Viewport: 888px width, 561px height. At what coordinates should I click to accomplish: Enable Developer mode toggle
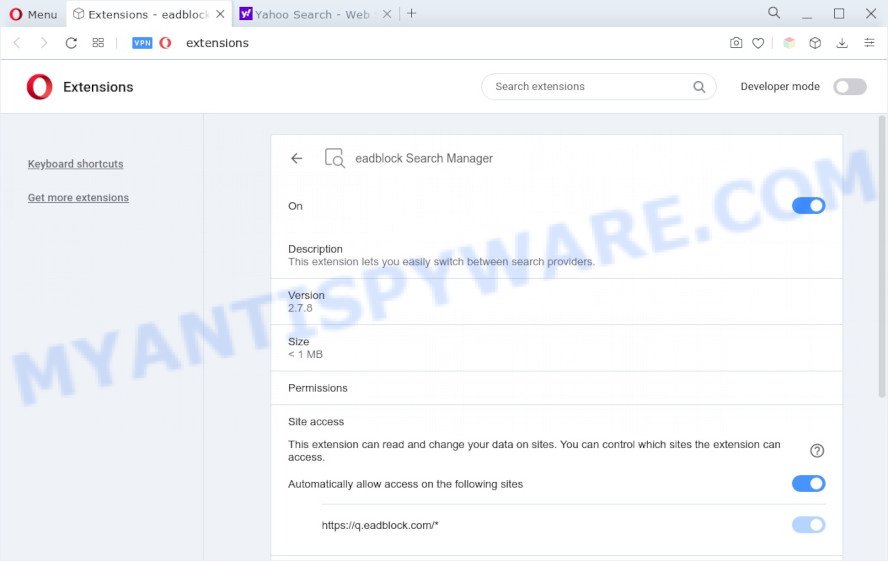pyautogui.click(x=849, y=87)
